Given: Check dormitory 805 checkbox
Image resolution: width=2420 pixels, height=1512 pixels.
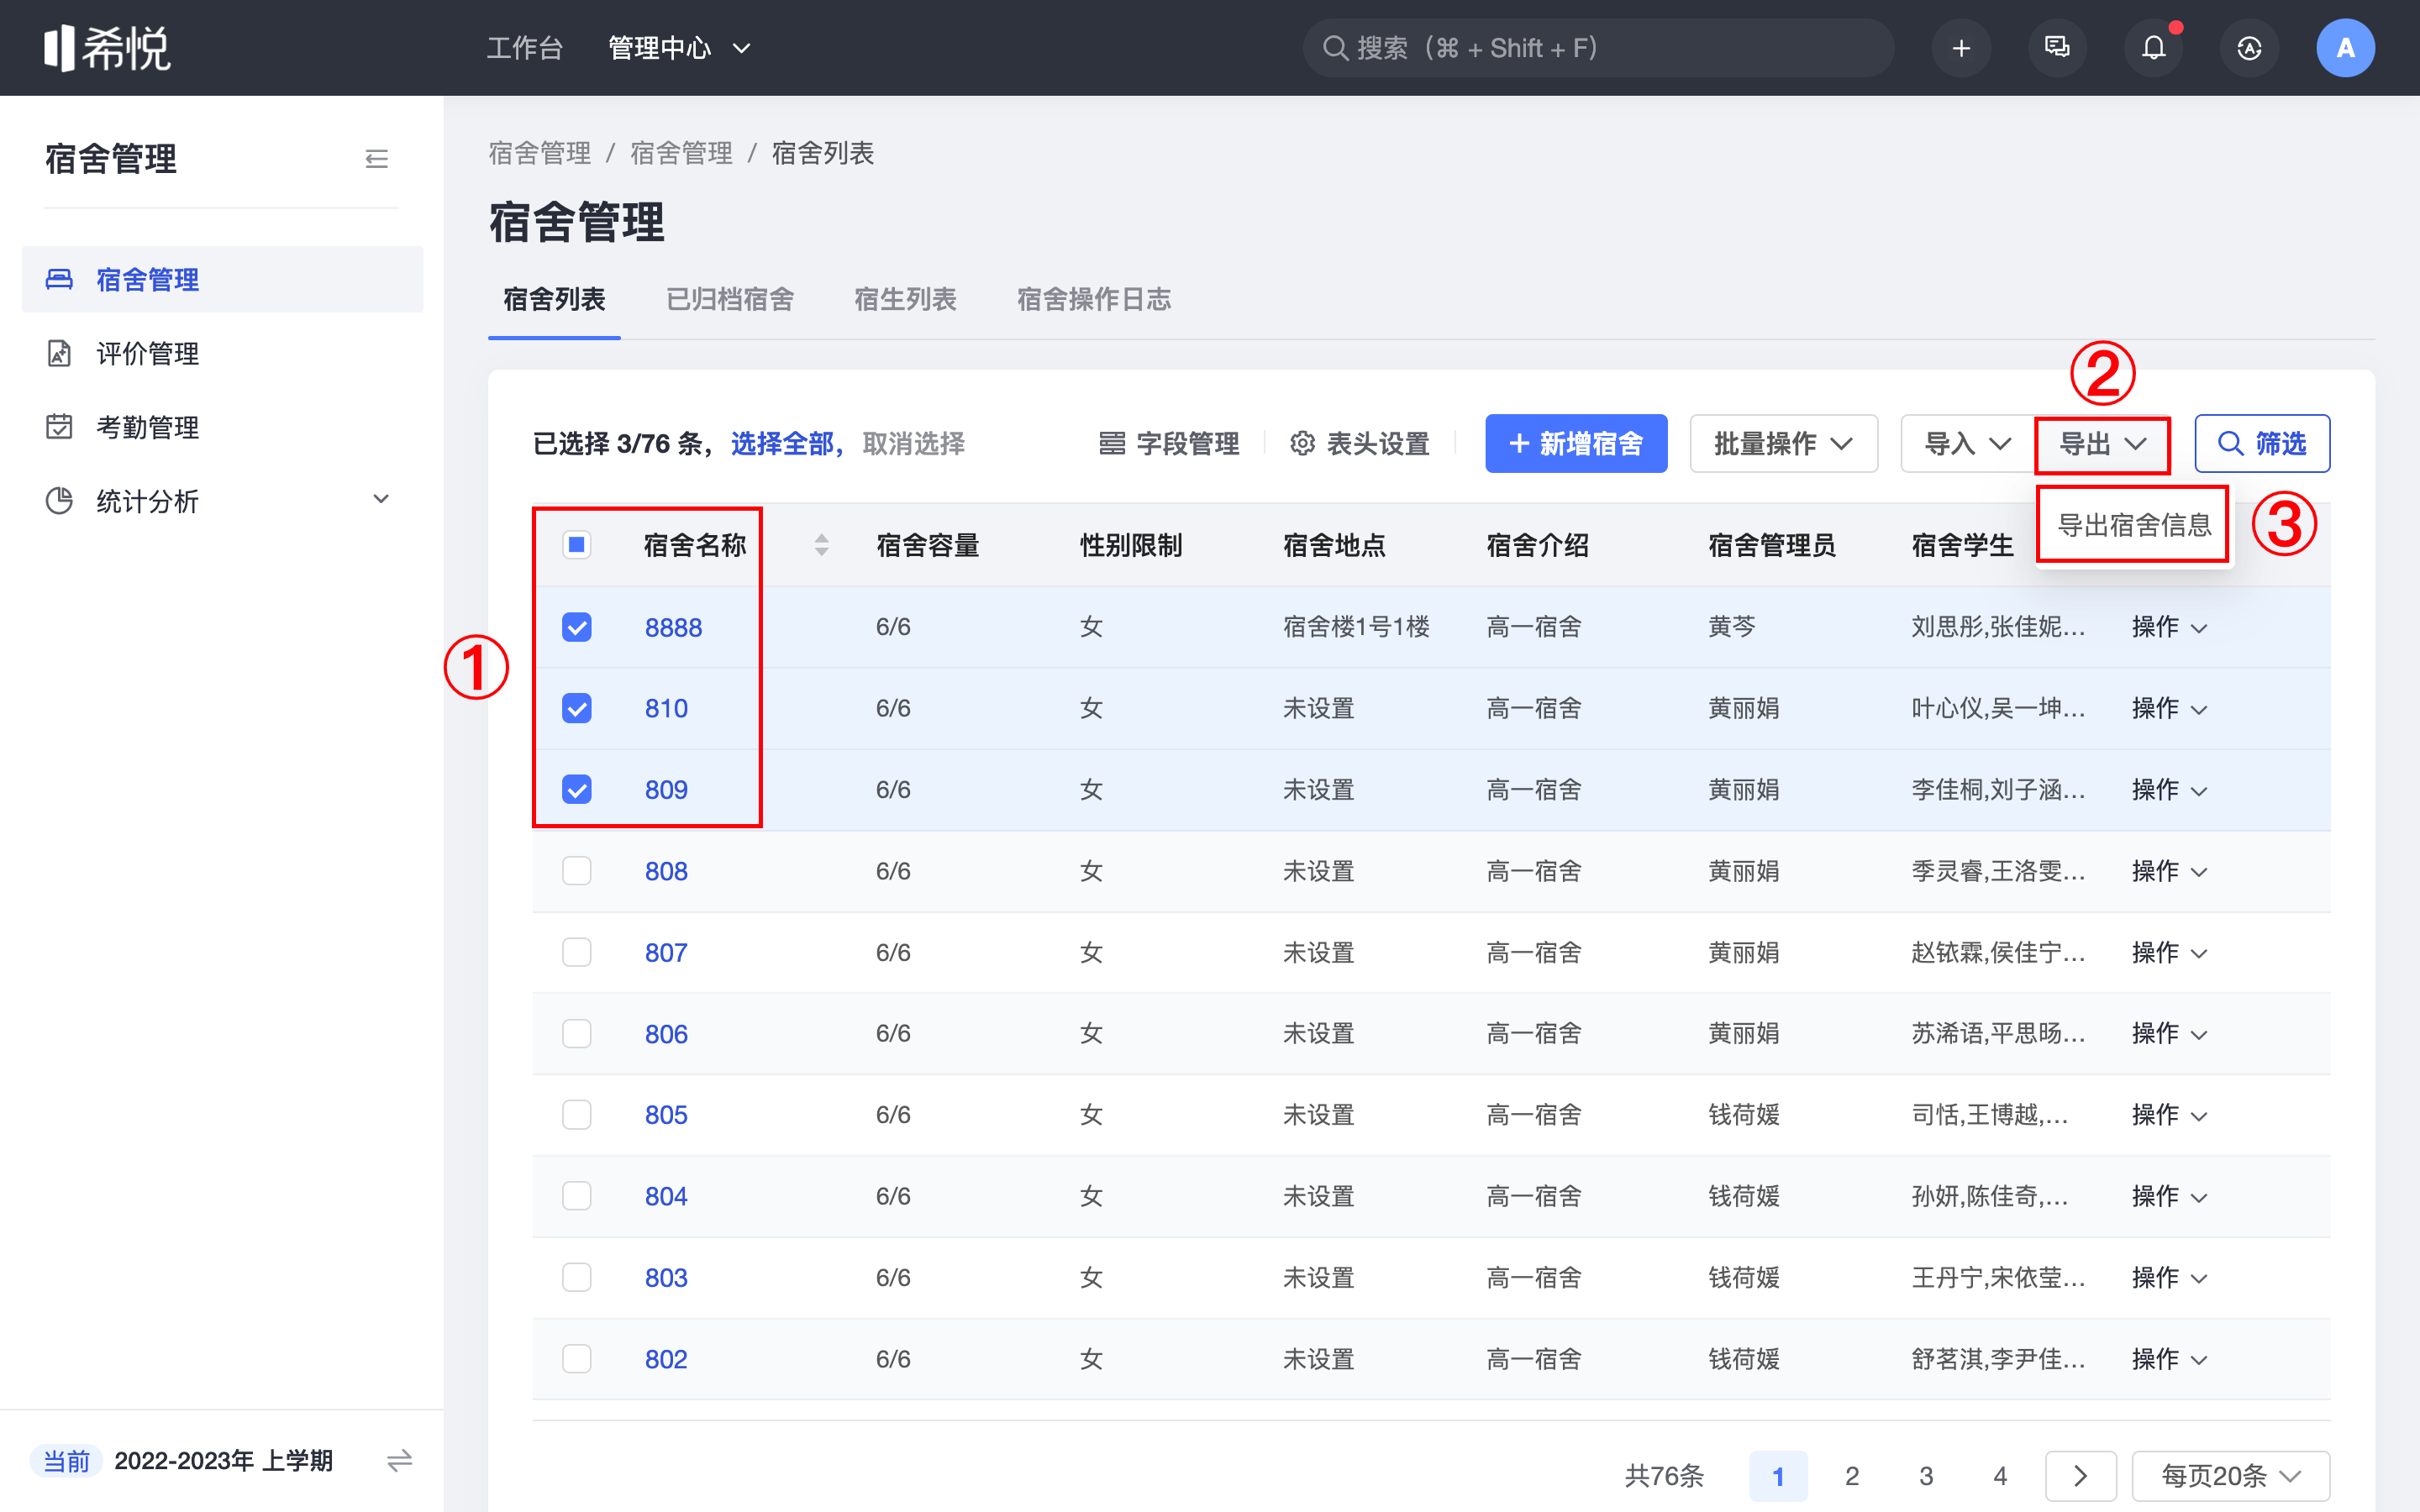Looking at the screenshot, I should [x=577, y=1115].
